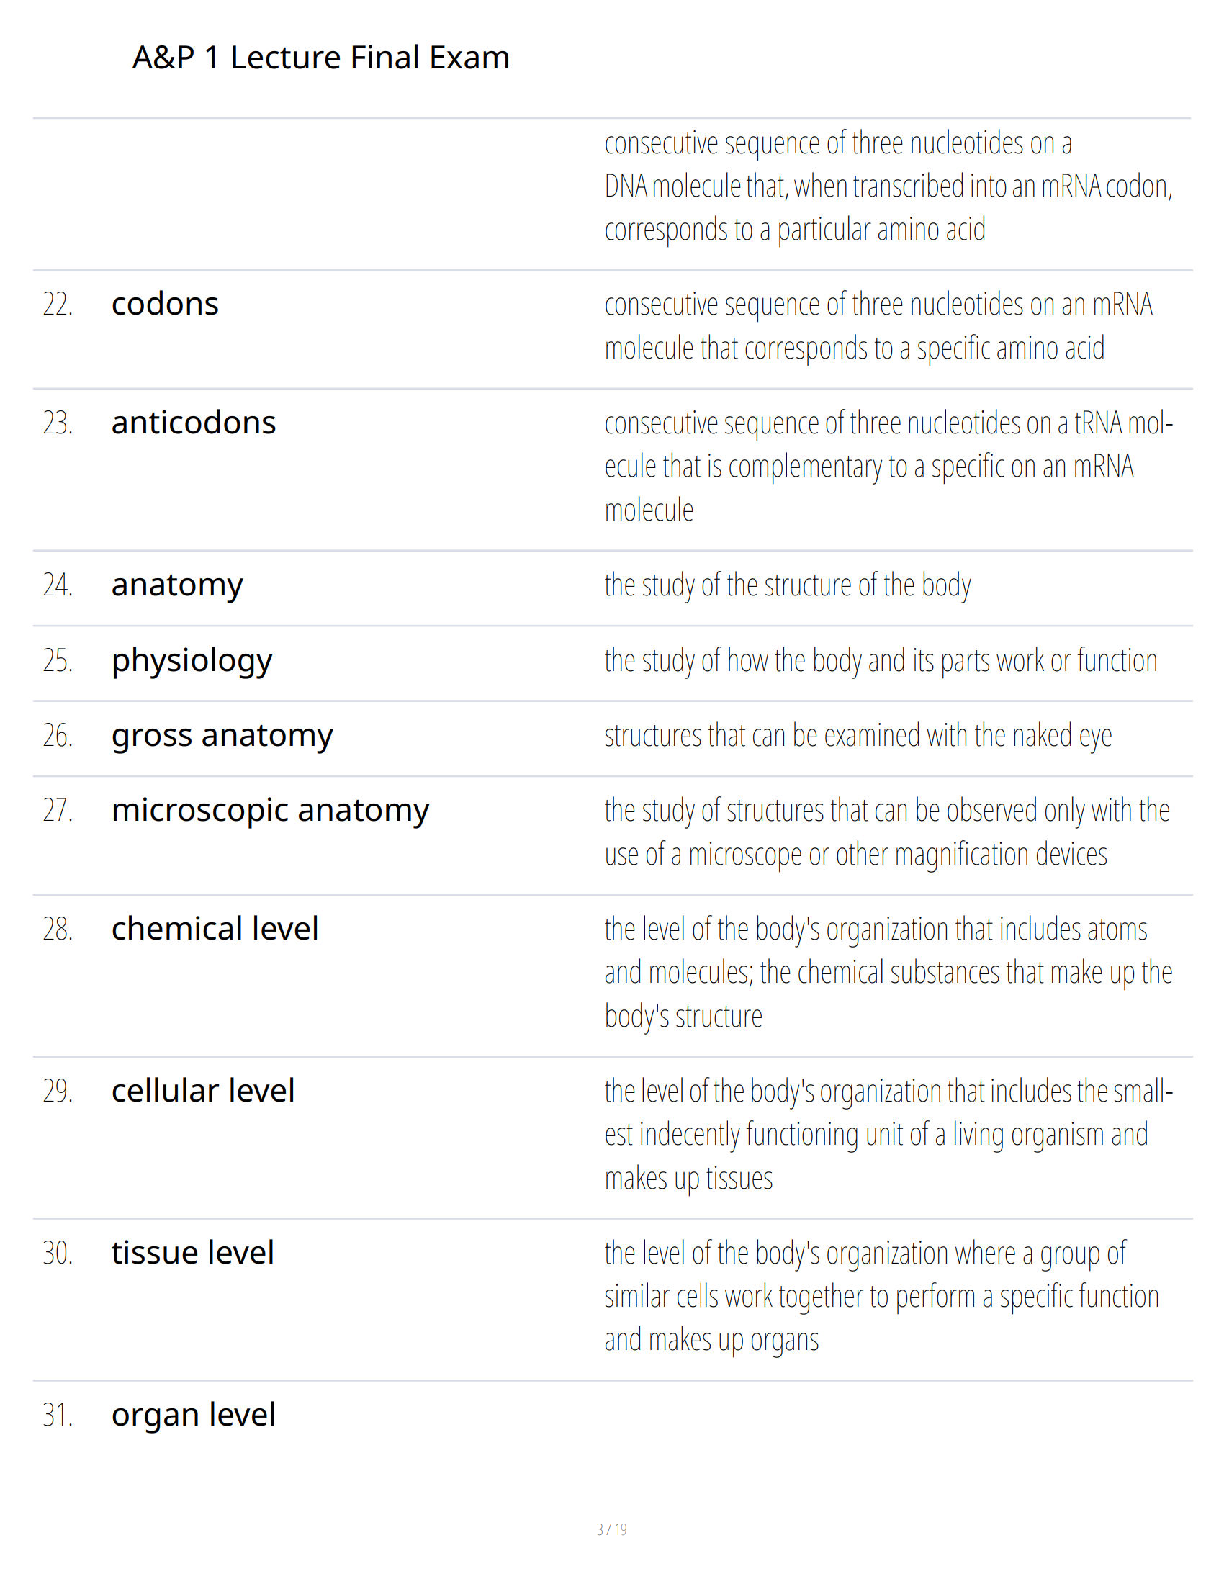The height and width of the screenshot is (1584, 1224).
Task: Click the chemical level definition about atoms
Action: pyautogui.click(x=889, y=973)
